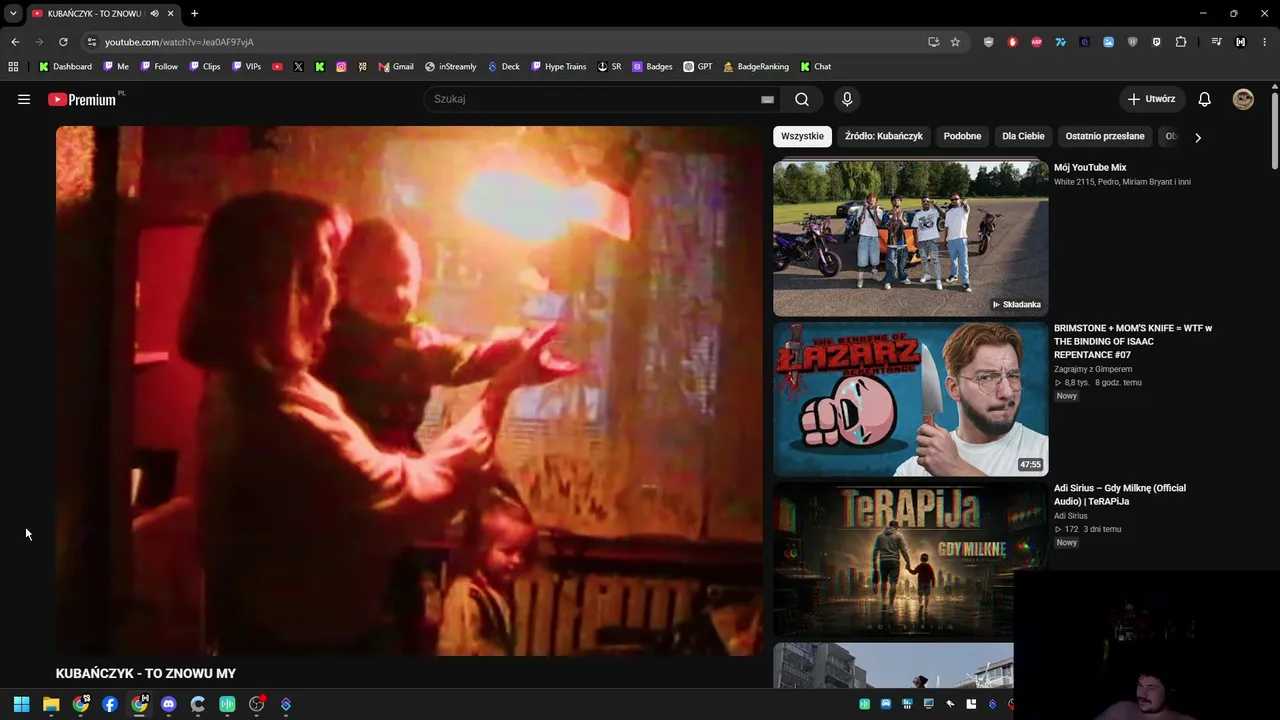Open the X (Twitter) bookmark icon
Image resolution: width=1280 pixels, height=720 pixels.
(x=298, y=67)
